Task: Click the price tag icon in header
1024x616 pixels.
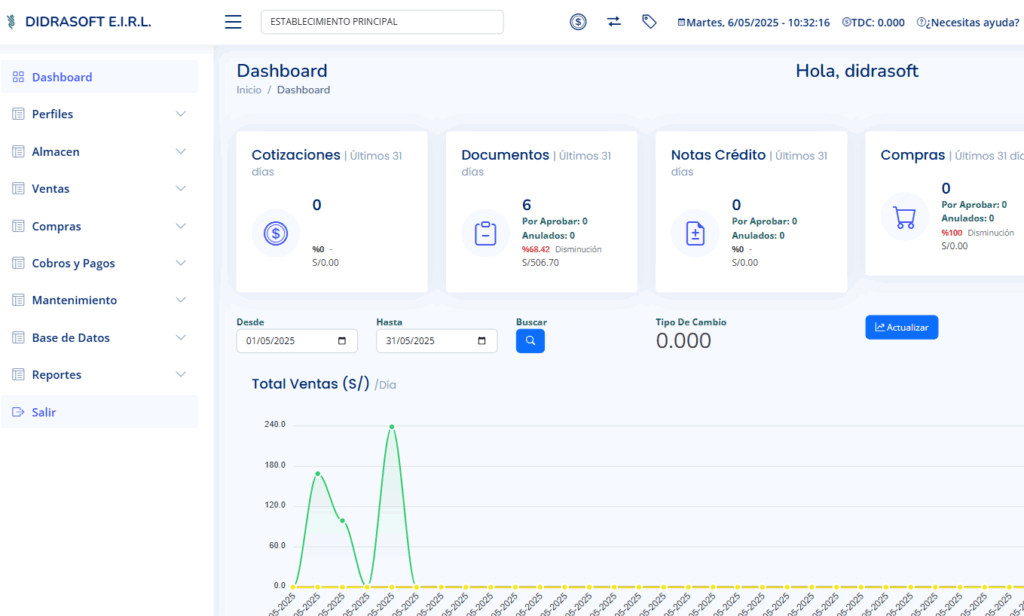Action: click(649, 22)
